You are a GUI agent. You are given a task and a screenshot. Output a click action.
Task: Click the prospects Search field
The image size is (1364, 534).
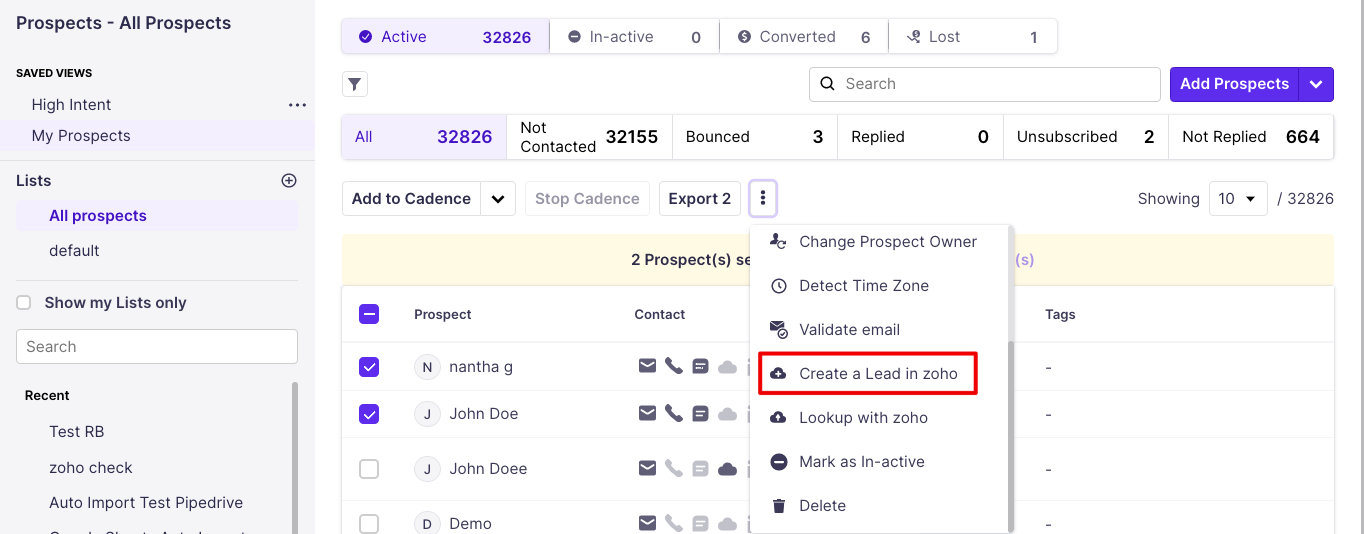click(x=984, y=84)
